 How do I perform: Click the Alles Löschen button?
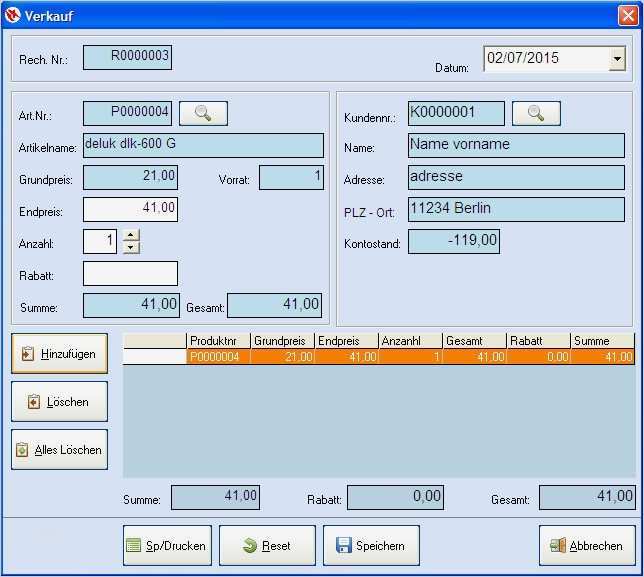click(60, 450)
